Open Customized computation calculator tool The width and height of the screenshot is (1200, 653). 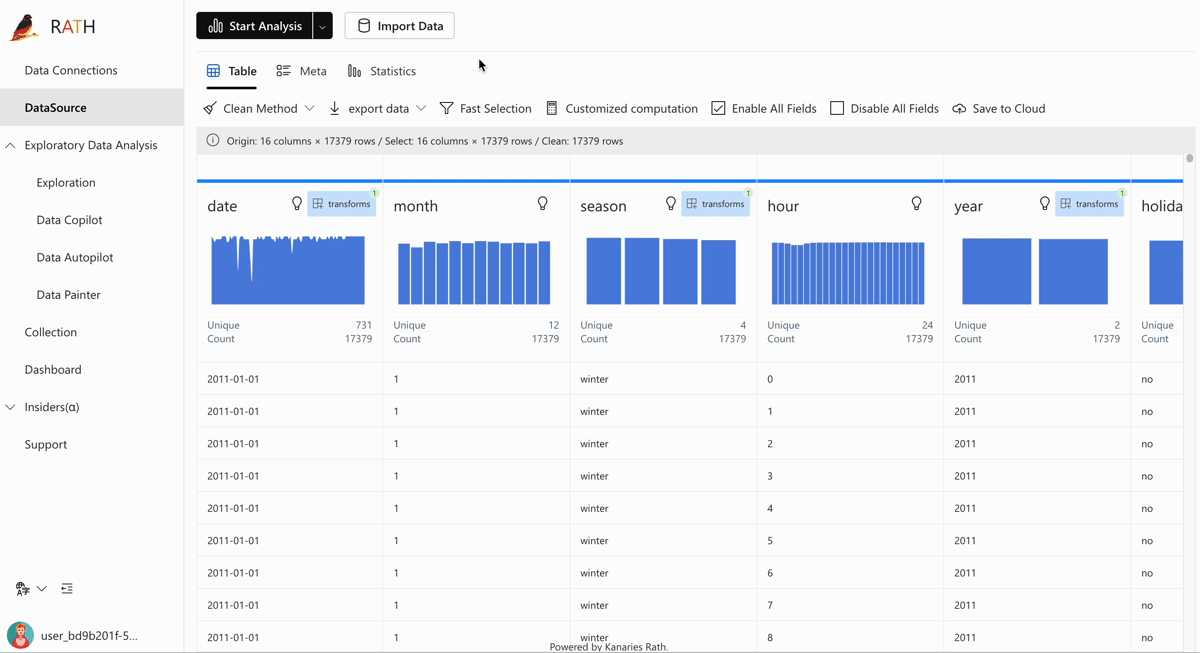point(621,108)
